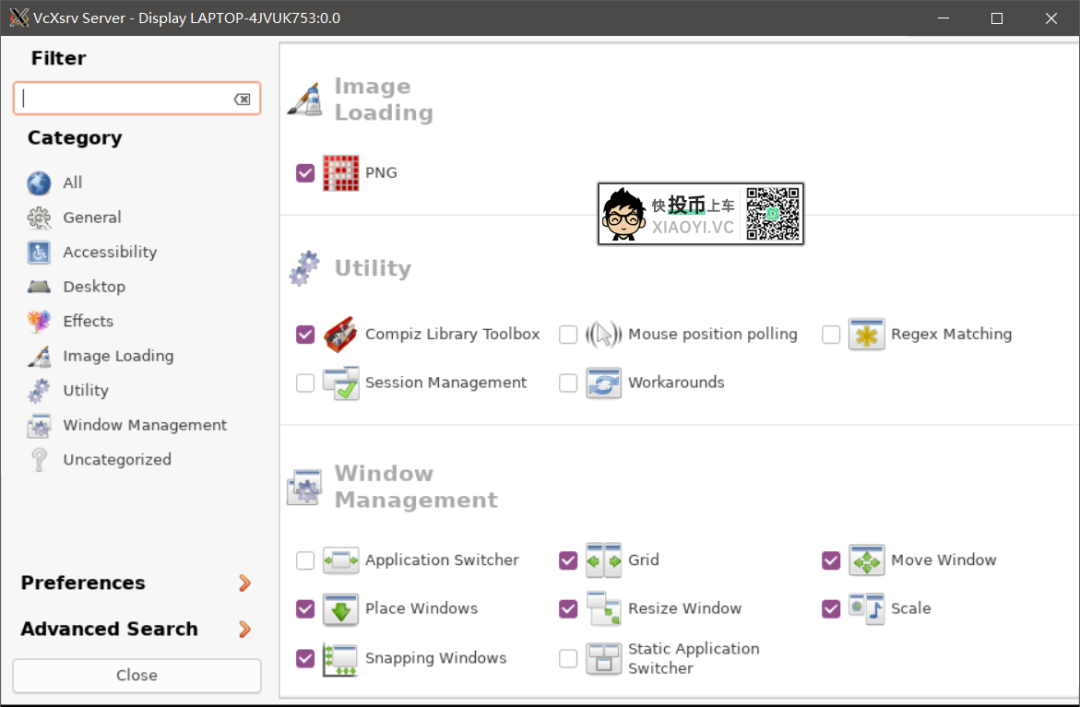Click the Mouse position polling icon

coord(603,334)
